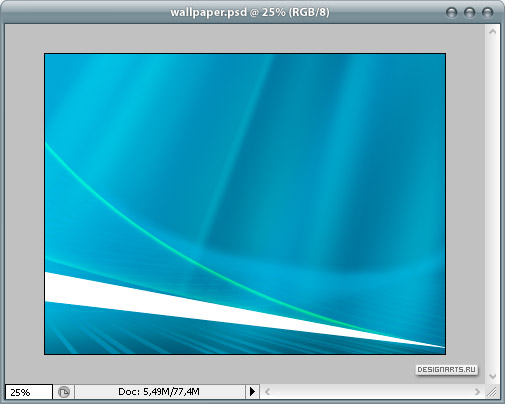The width and height of the screenshot is (505, 404).
Task: Click the zoom percentage field showing 25%
Action: (29, 392)
